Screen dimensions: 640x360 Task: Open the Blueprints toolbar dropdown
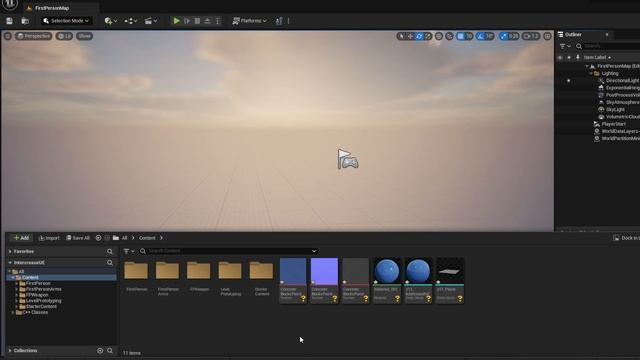[131, 21]
